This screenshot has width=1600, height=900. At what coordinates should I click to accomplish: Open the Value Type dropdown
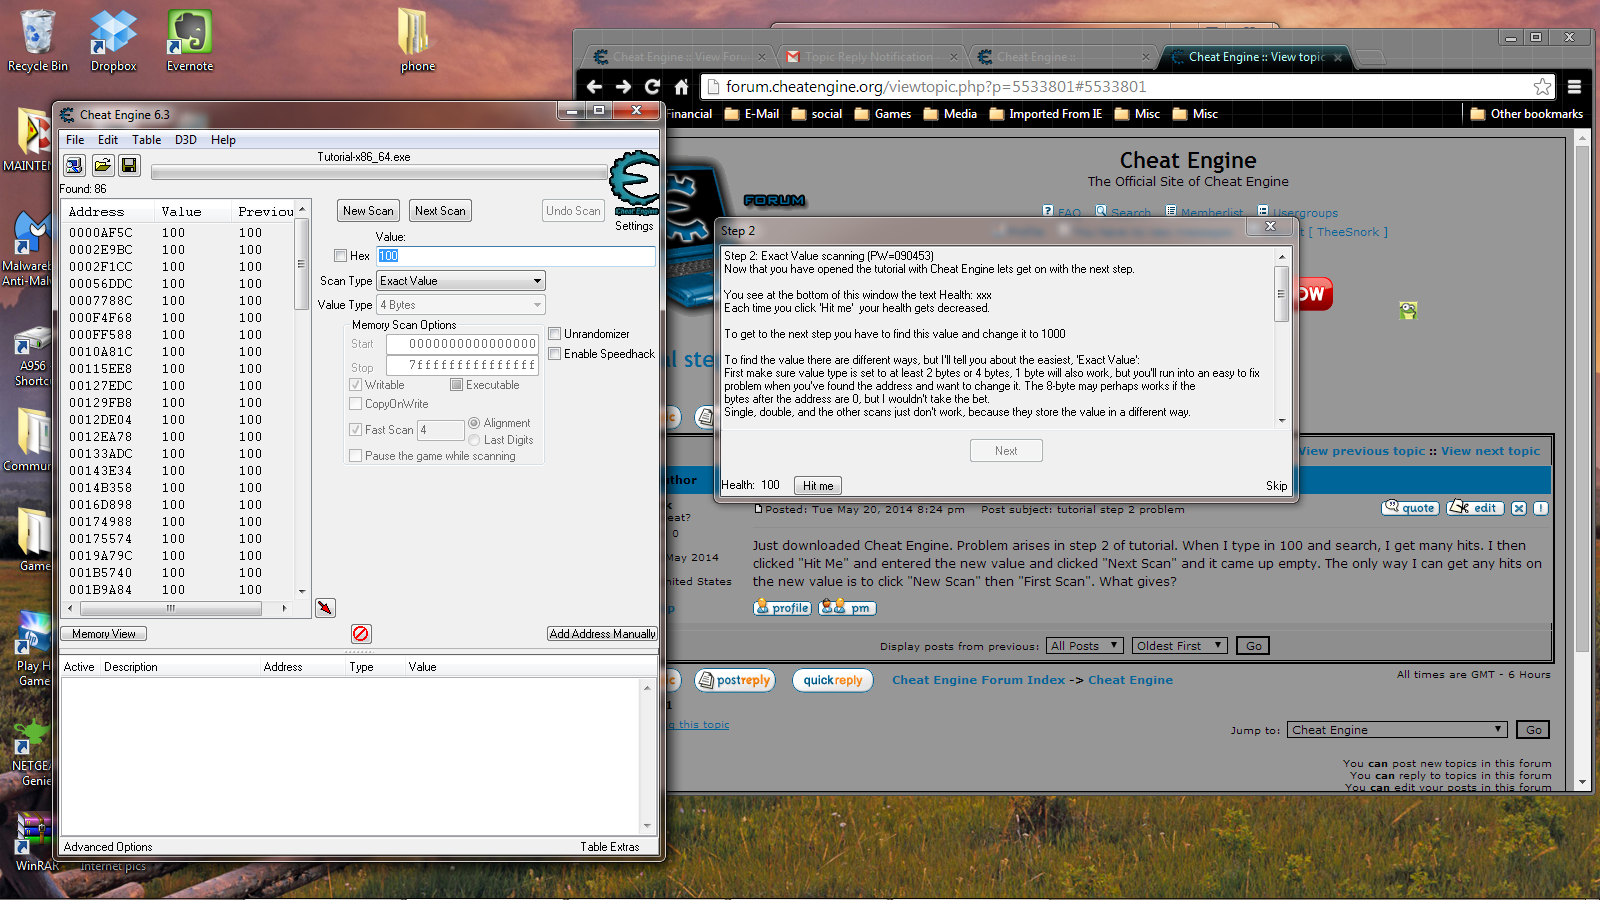point(461,305)
